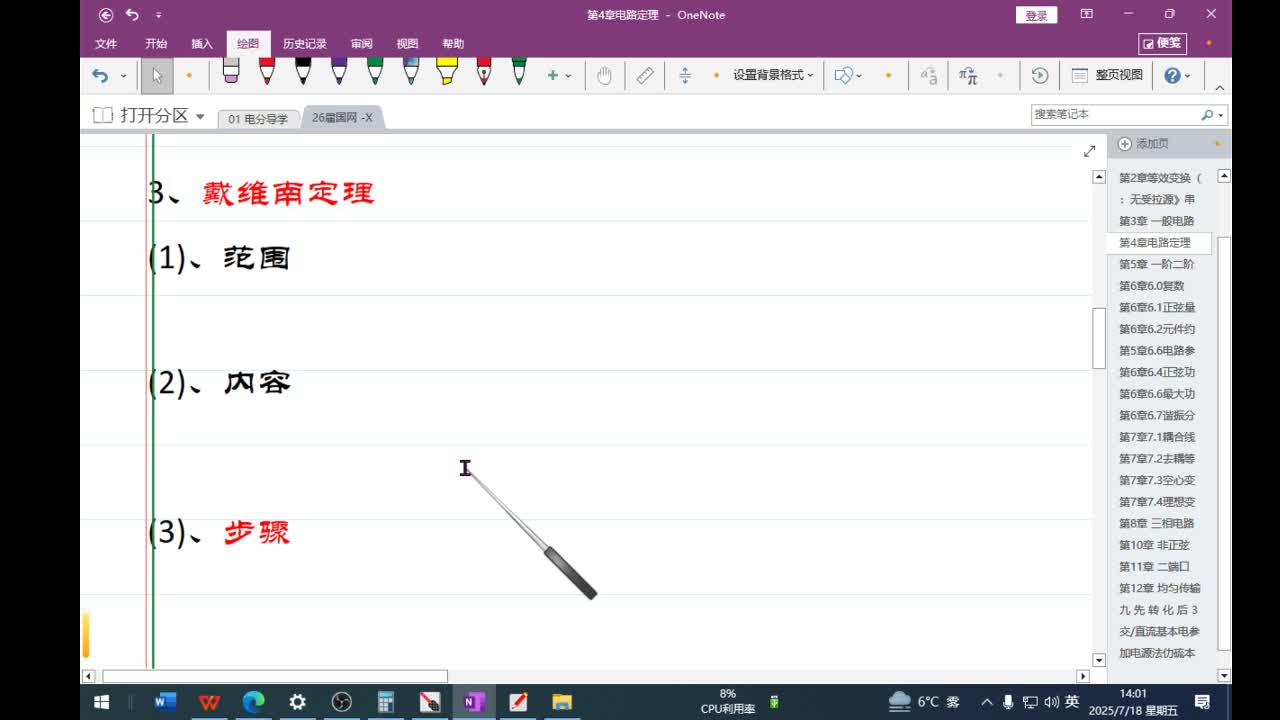This screenshot has width=1280, height=720.
Task: Click the Ink to Math icon
Action: coord(968,76)
